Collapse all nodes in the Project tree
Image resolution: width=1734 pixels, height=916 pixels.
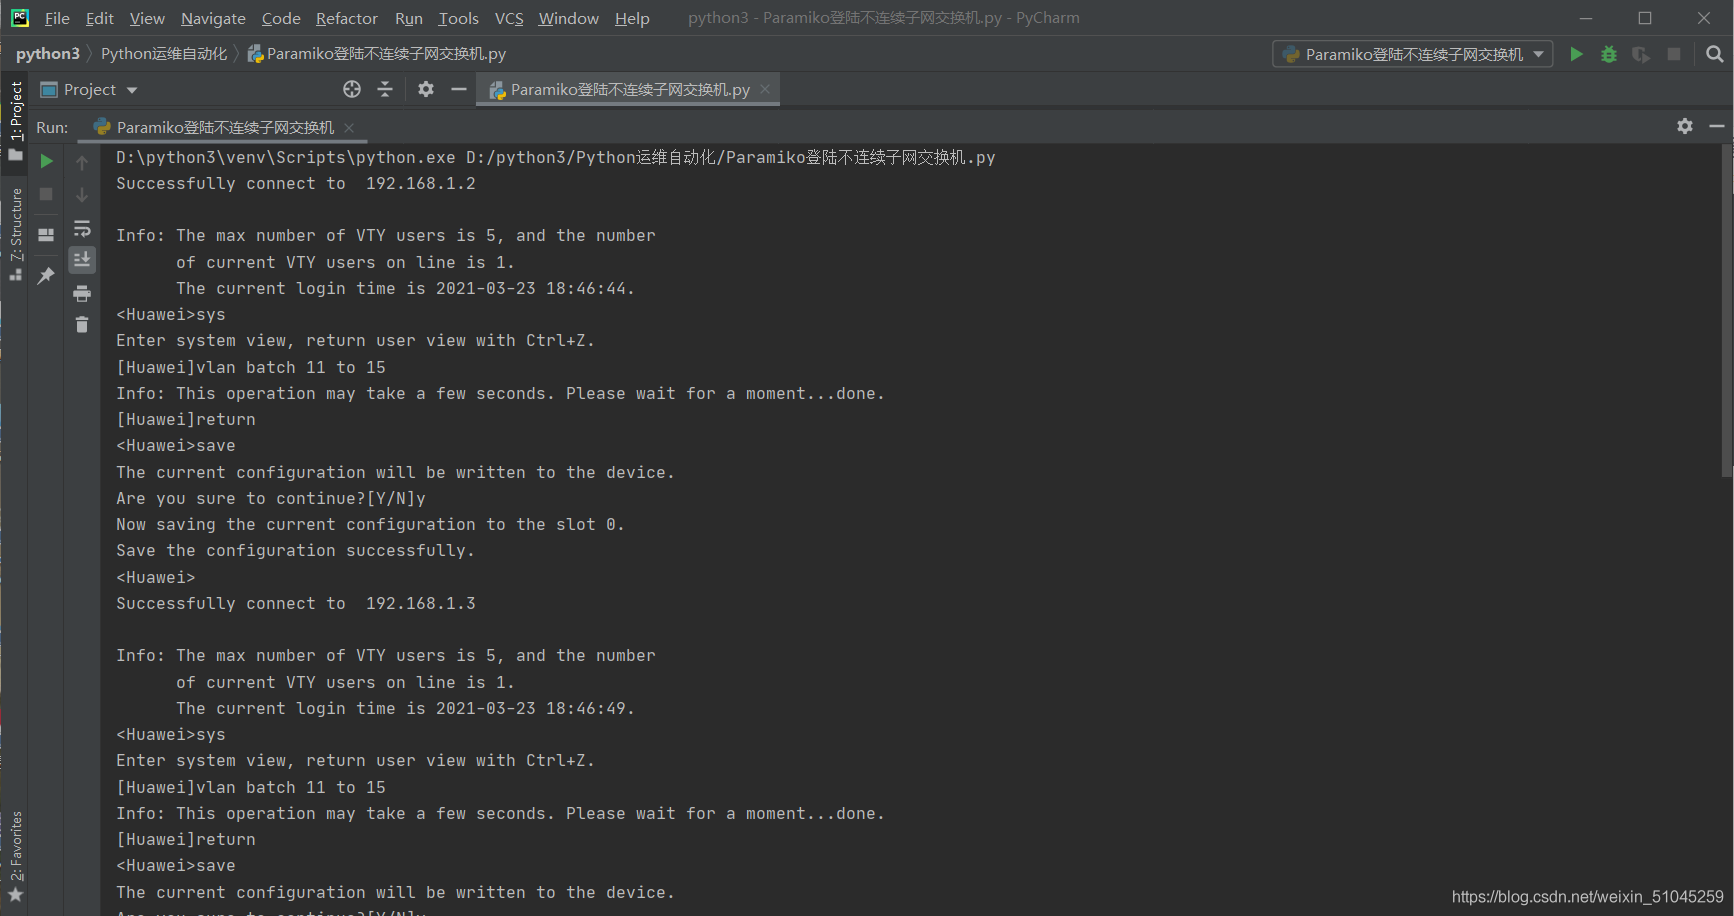[x=385, y=89]
